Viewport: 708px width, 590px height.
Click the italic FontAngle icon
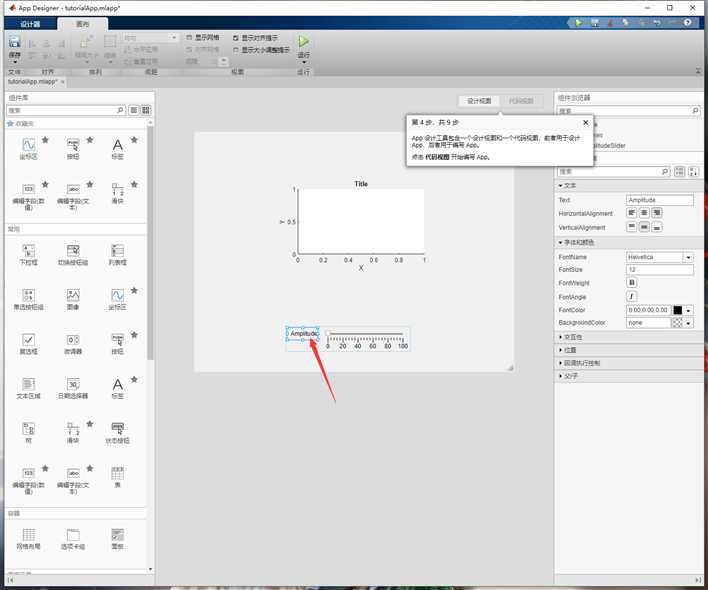pyautogui.click(x=631, y=297)
